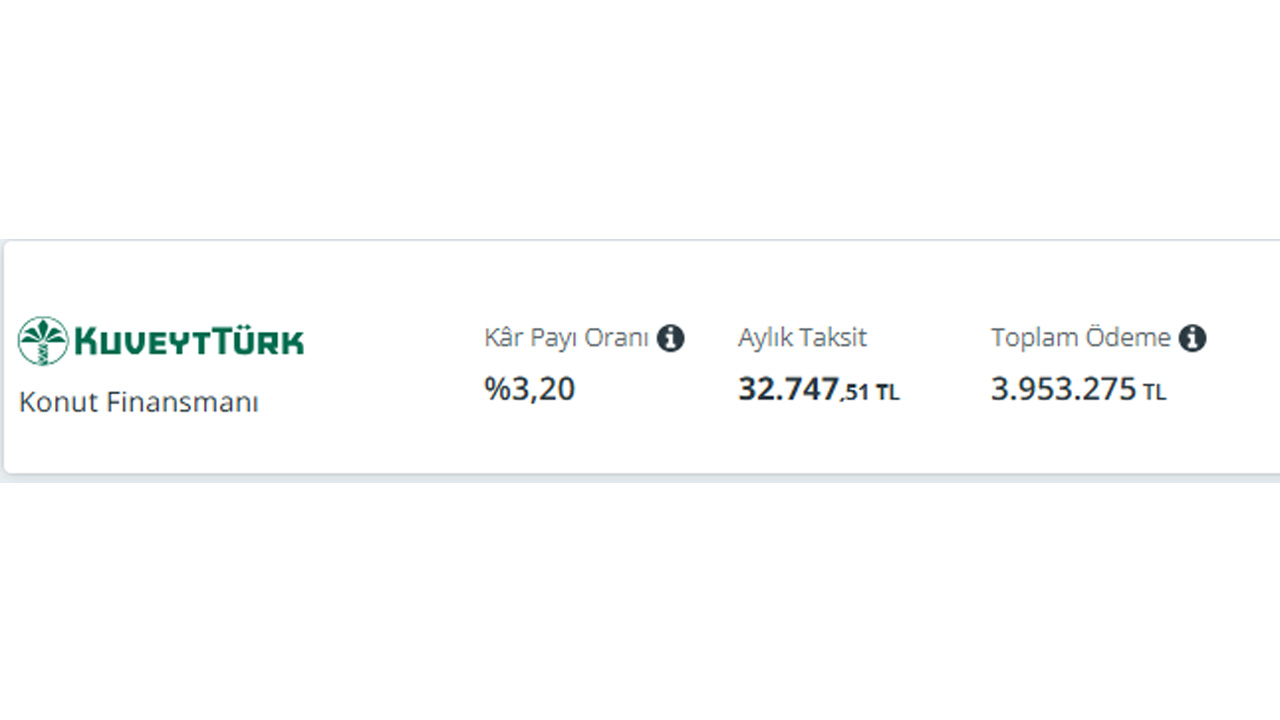This screenshot has height=720, width=1280.
Task: Click the word Oranı in rate label
Action: pyautogui.click(x=617, y=338)
